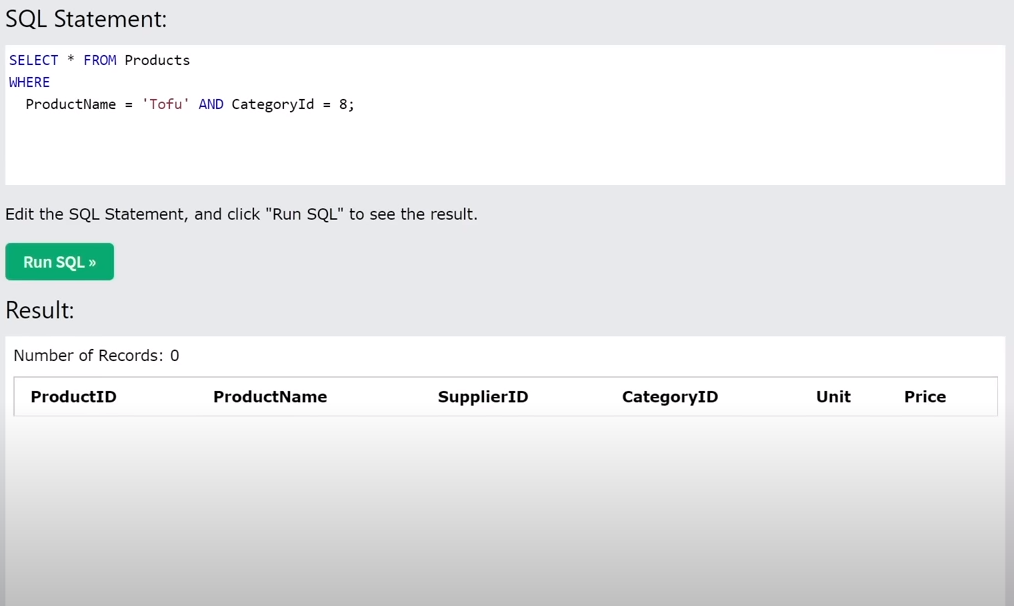Click the SQL Statement heading
Screen dimensions: 1014x606
(x=86, y=19)
